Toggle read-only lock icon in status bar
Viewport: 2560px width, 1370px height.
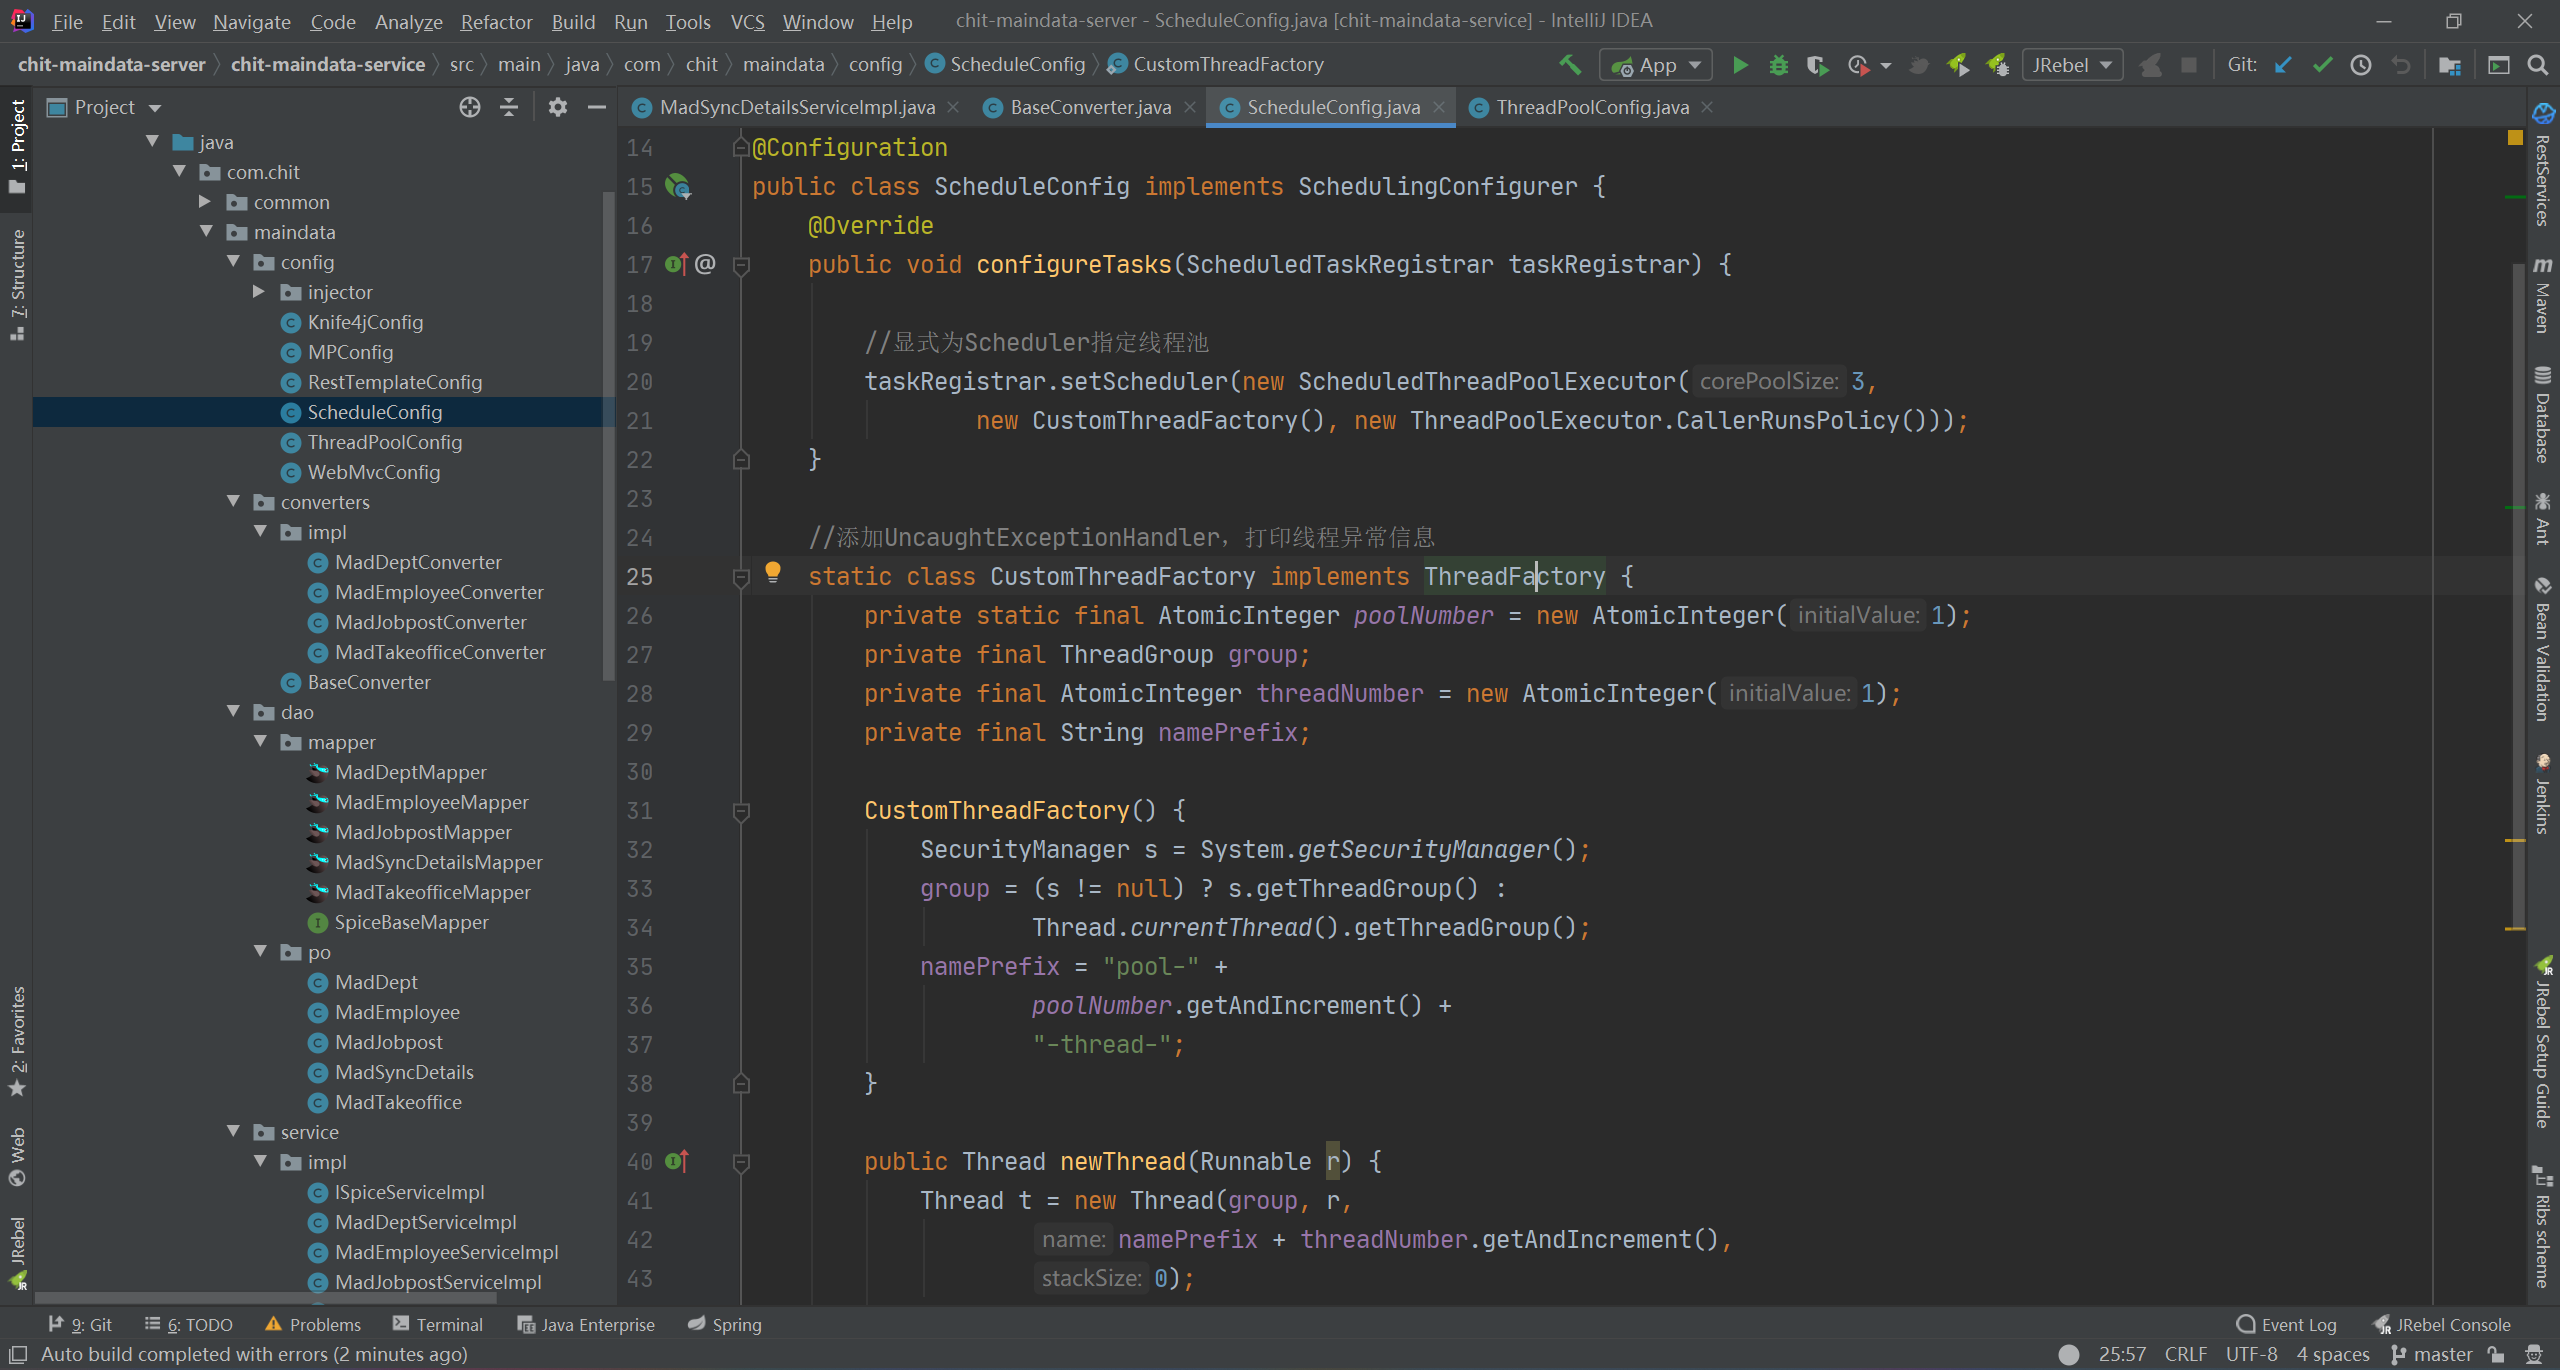click(2497, 1354)
